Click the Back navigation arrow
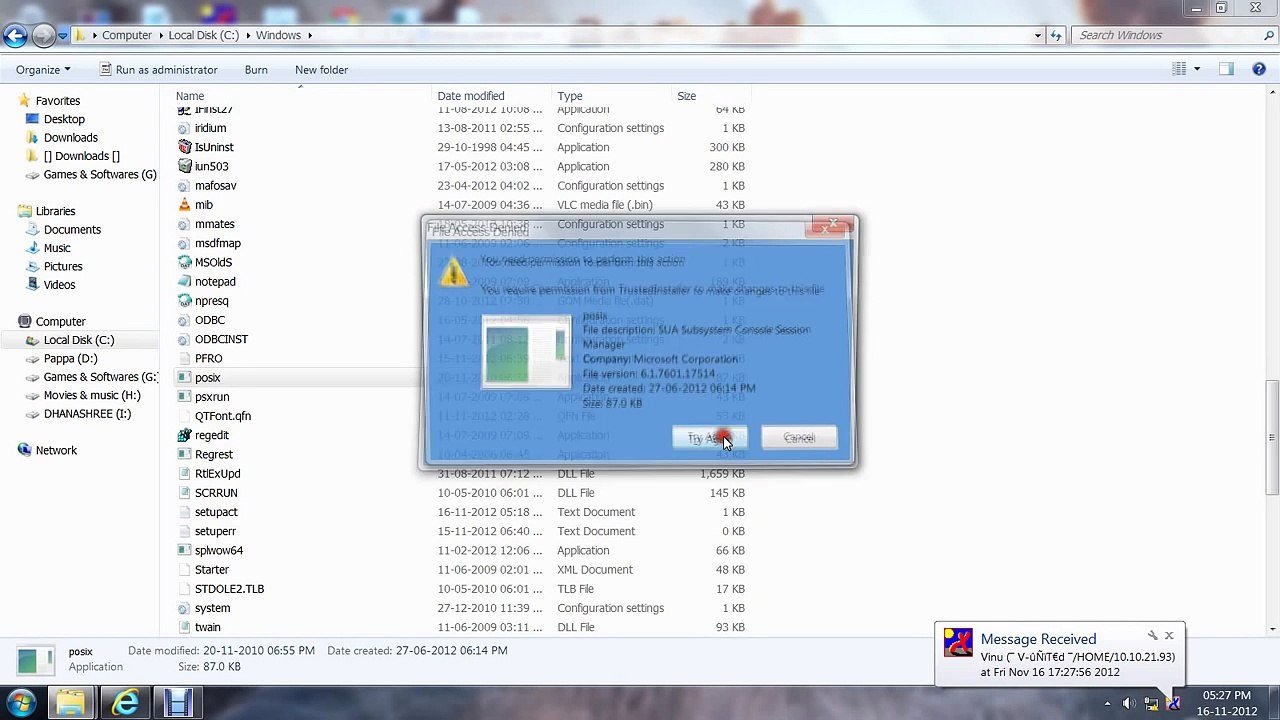This screenshot has width=1280, height=720. 14,35
